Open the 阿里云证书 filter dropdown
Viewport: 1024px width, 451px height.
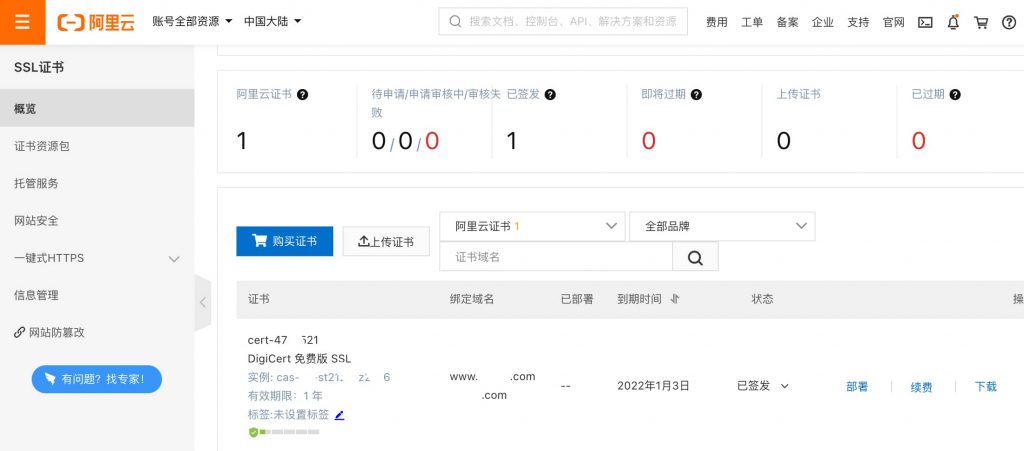point(532,226)
